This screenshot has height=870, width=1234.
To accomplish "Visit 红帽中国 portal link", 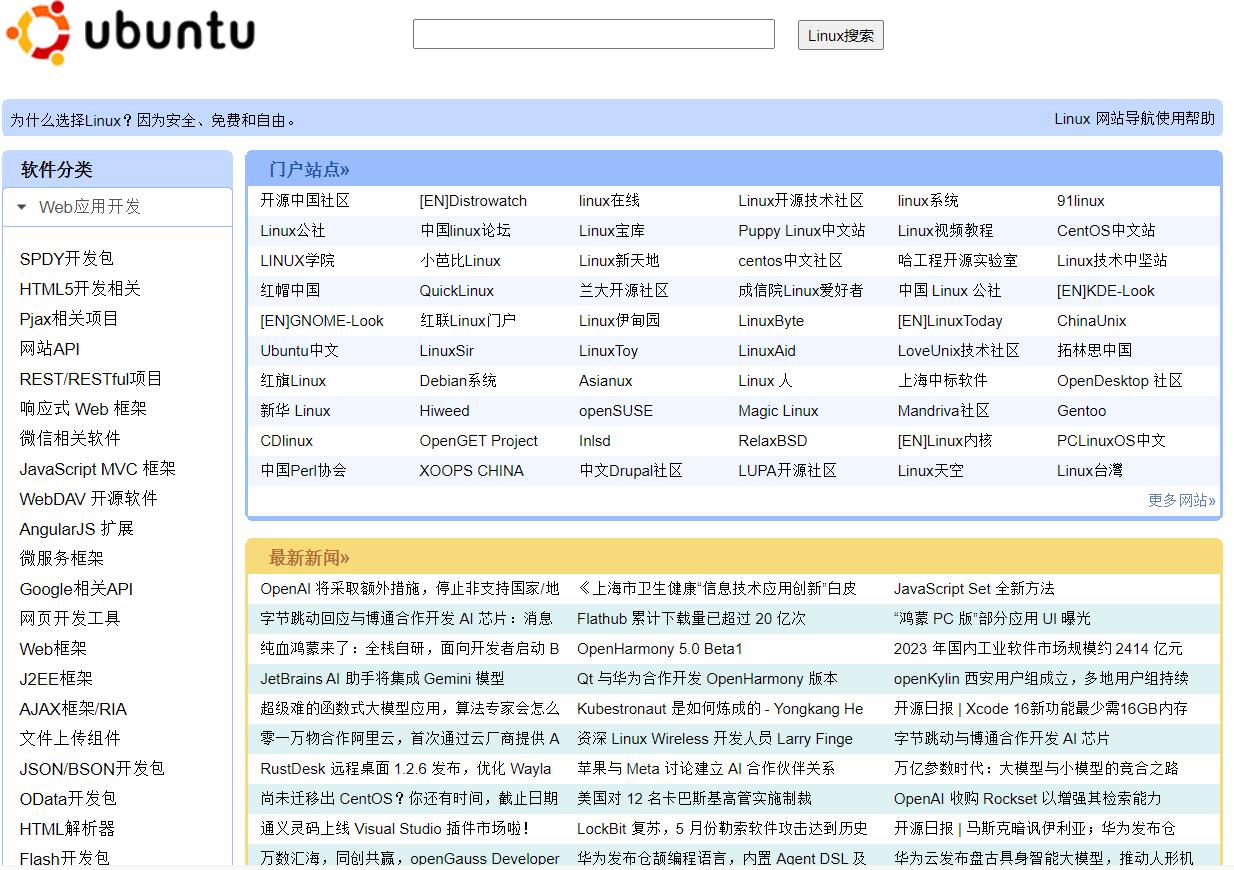I will [290, 291].
